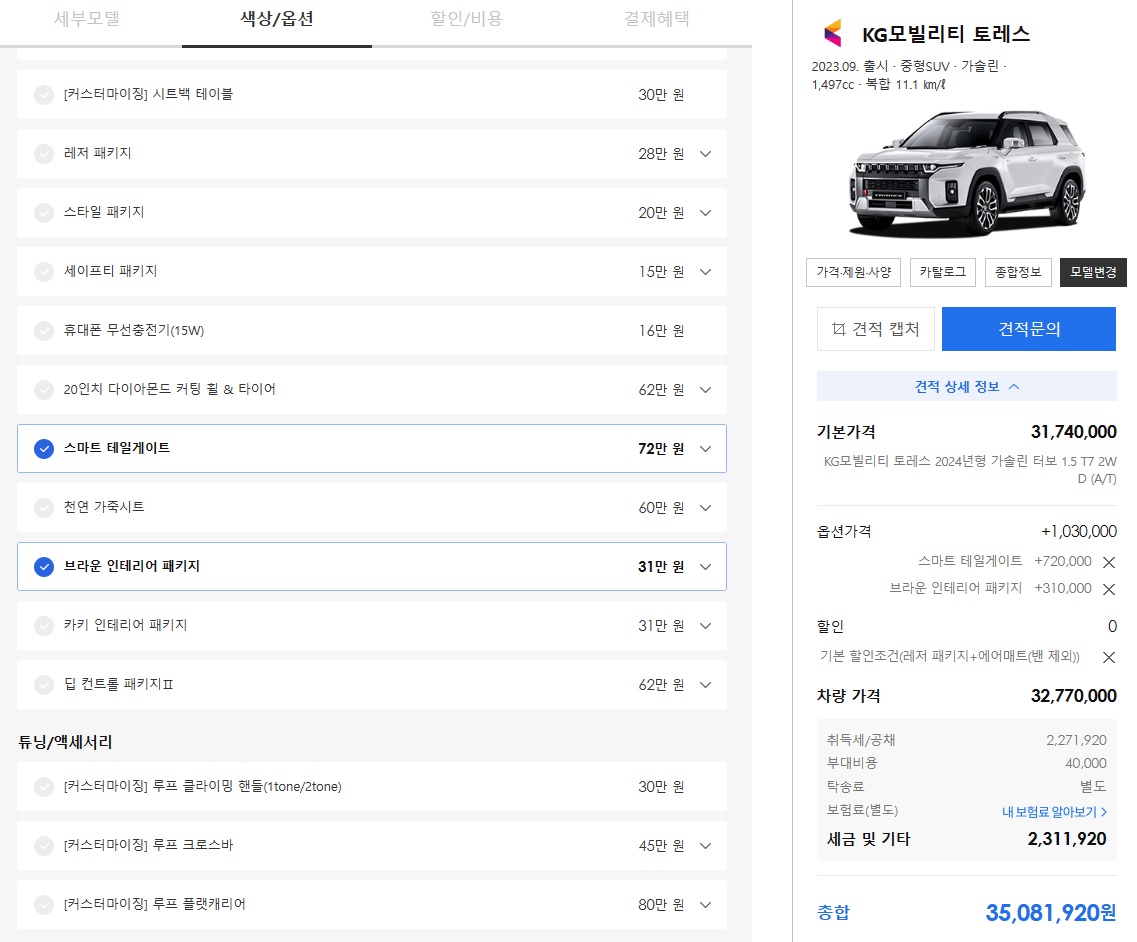Remove 브라운 인테리어 패키지 with its X icon
Viewport: 1137px width, 942px height.
click(x=1108, y=589)
